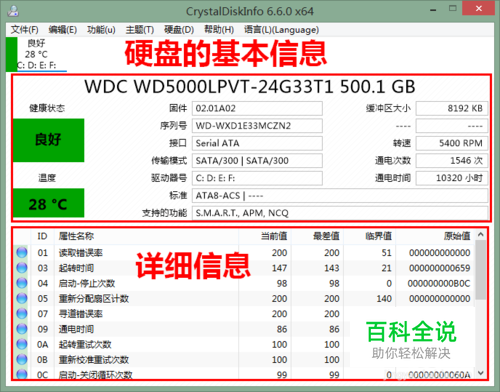Click the serial number field WD-WXD1E33MCZN2

pos(257,126)
